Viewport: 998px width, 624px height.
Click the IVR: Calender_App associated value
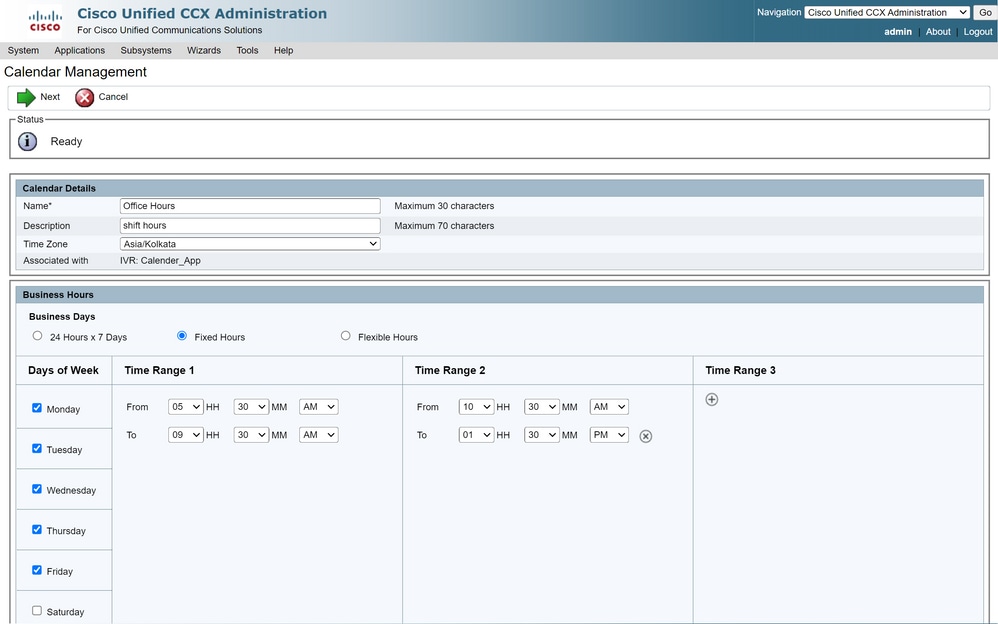click(160, 260)
